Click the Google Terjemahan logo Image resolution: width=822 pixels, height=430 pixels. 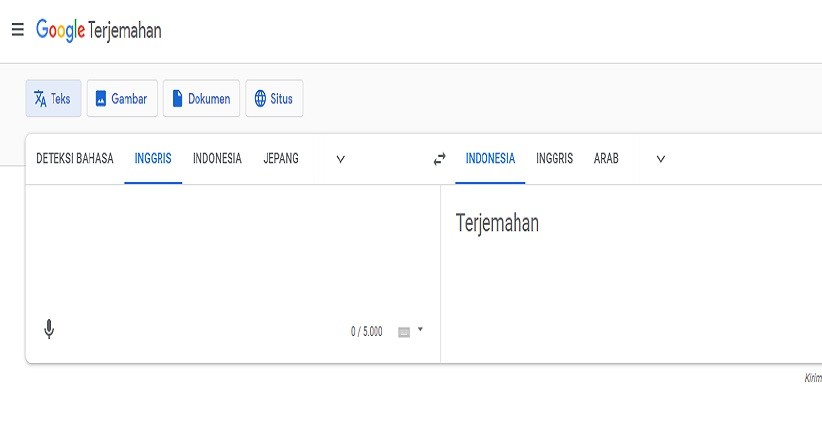point(98,30)
